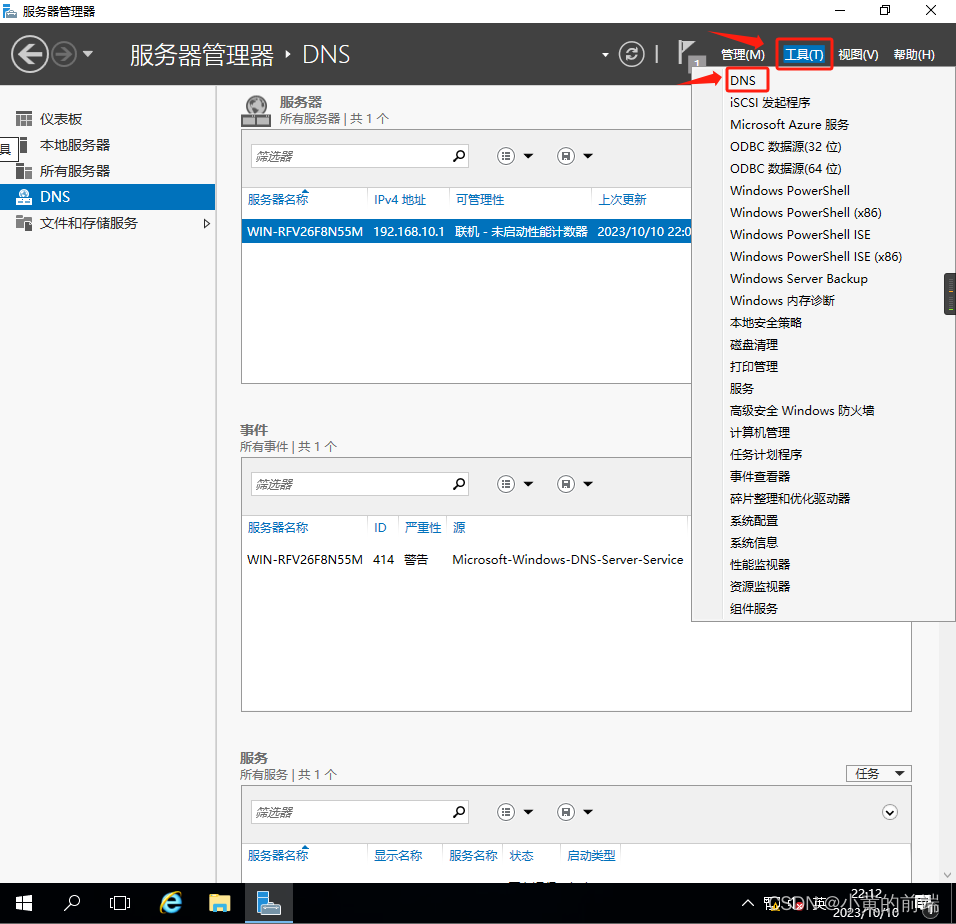Open 服务 from the tools menu
Viewport: 956px width, 924px height.
coord(741,388)
